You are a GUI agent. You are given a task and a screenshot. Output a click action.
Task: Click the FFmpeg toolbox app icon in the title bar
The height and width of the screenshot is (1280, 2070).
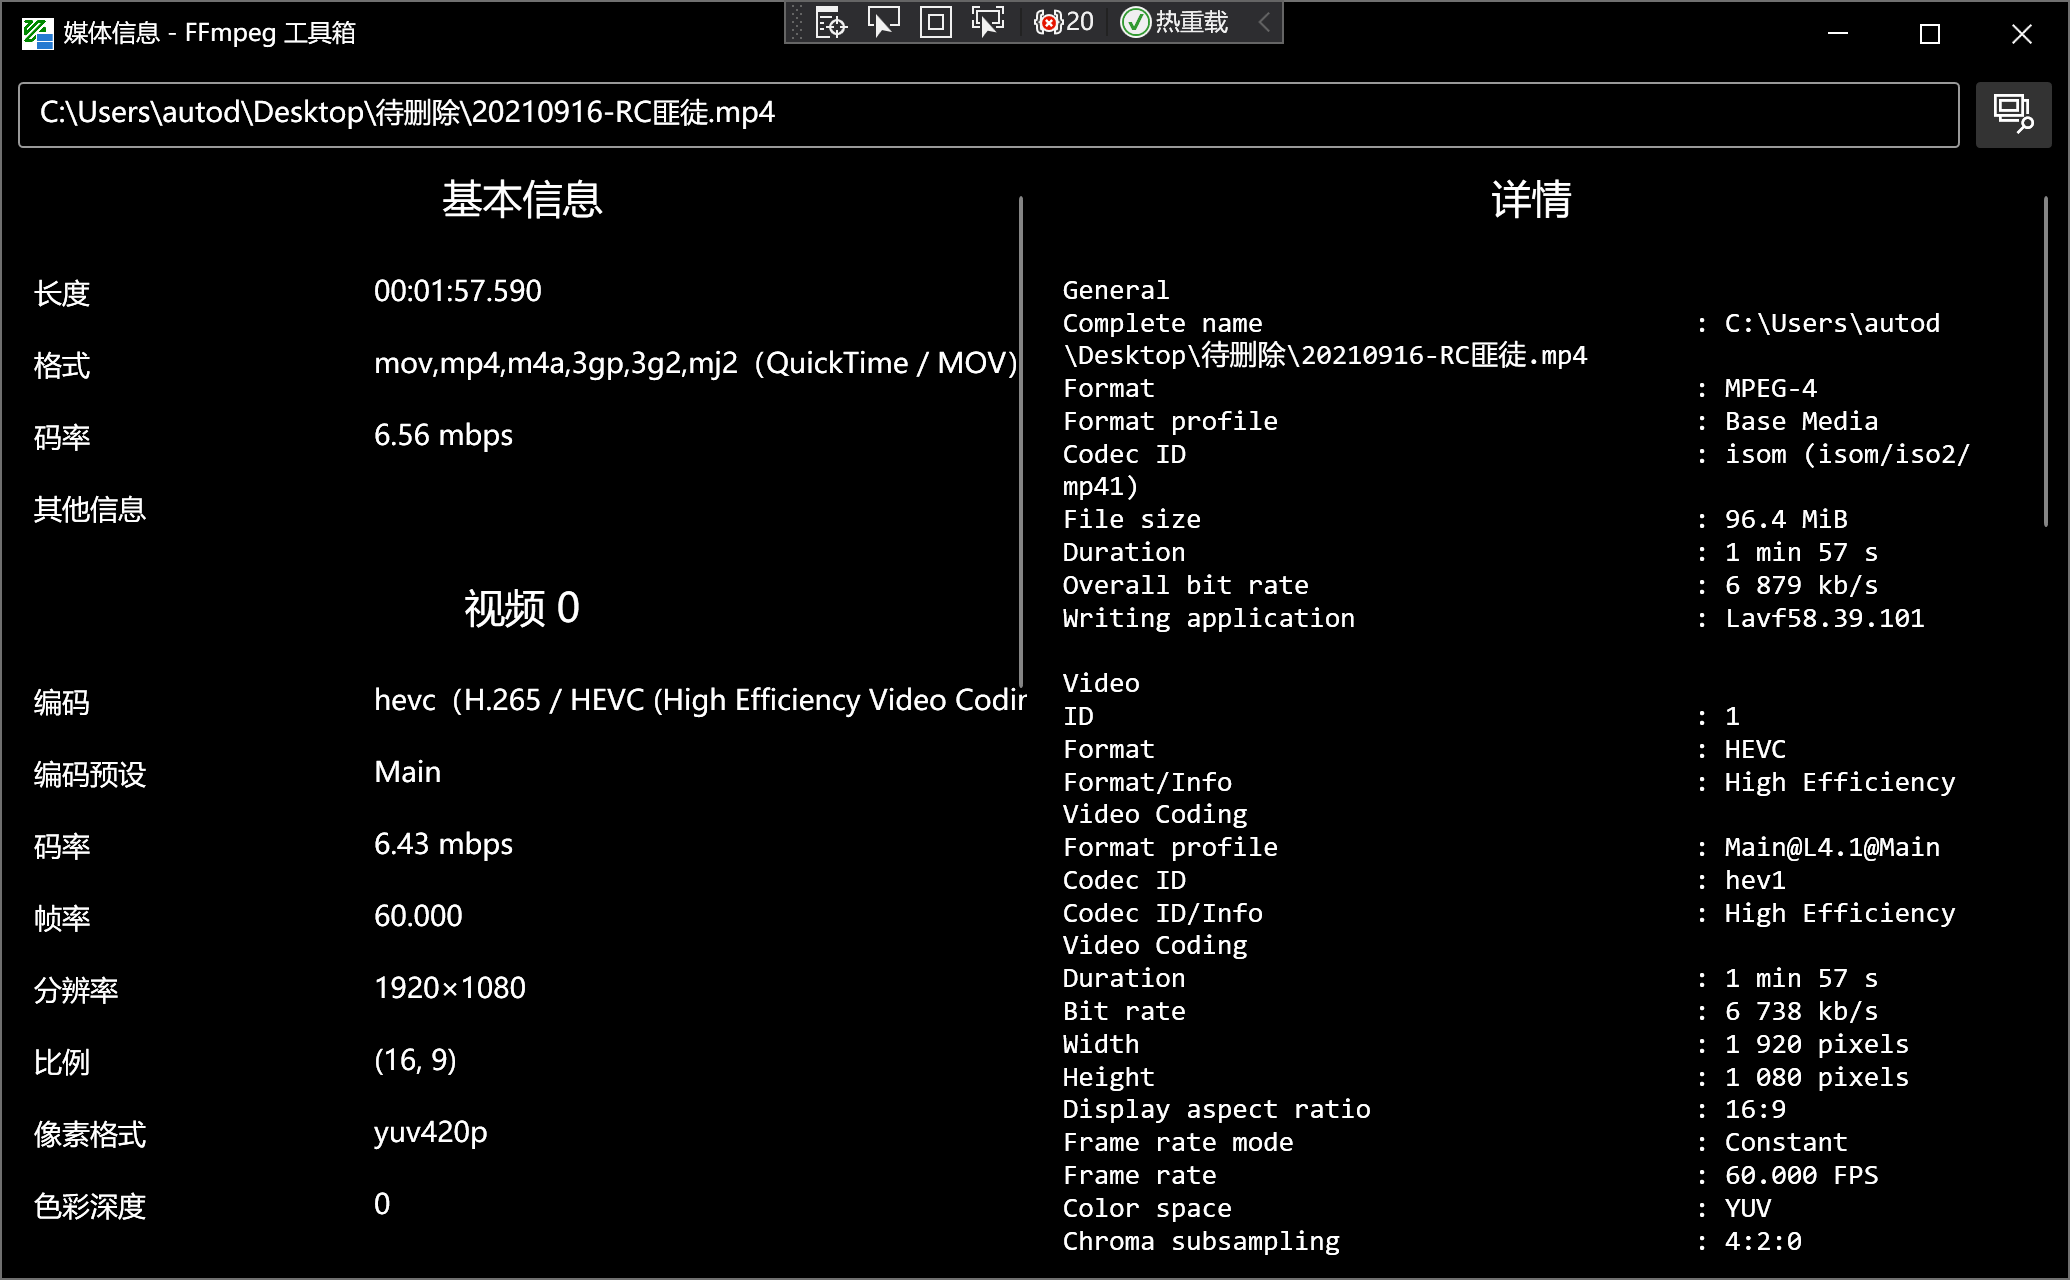37,33
